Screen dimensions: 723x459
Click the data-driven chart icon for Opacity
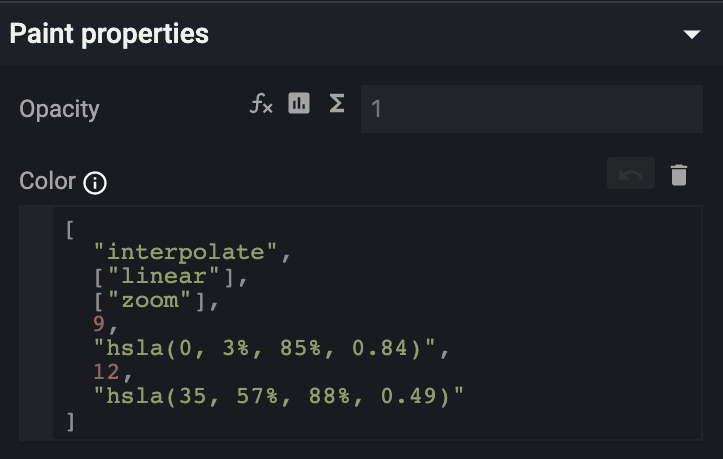coord(299,102)
